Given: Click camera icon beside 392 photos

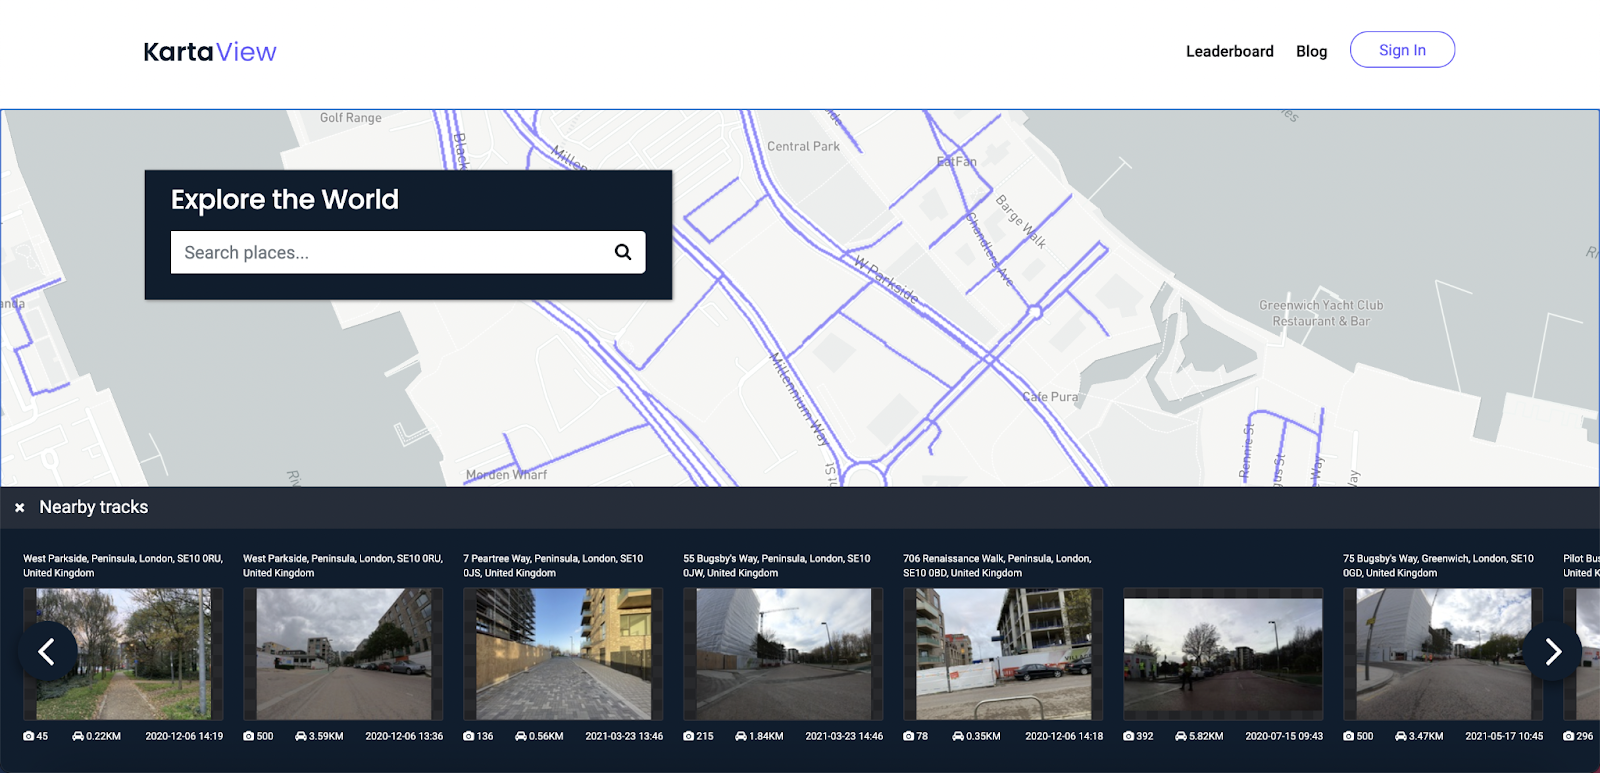Looking at the screenshot, I should (1129, 736).
